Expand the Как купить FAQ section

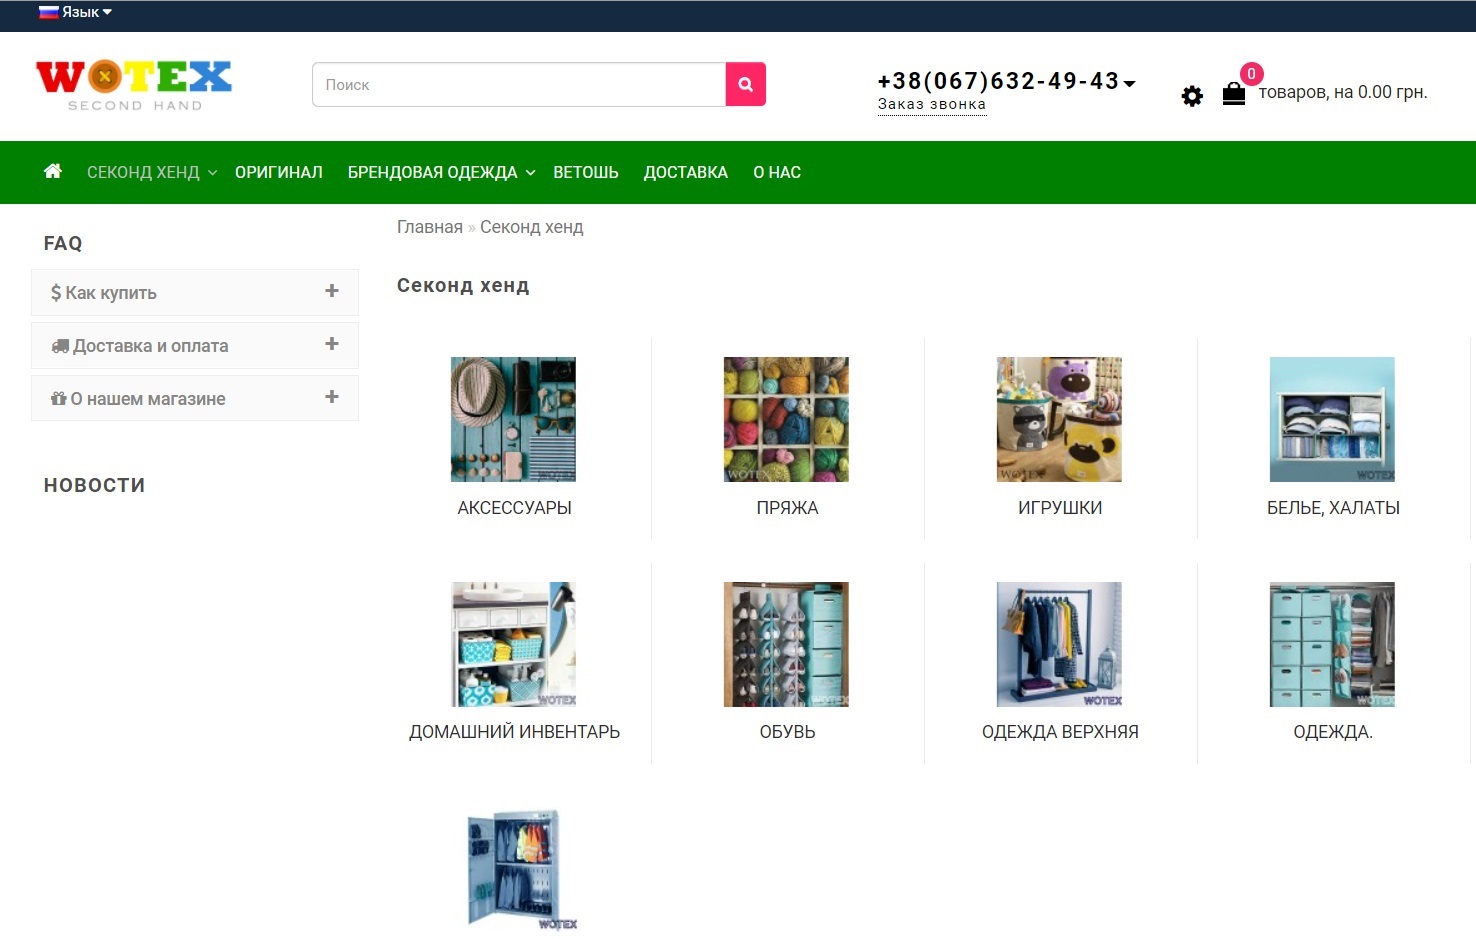pos(330,291)
